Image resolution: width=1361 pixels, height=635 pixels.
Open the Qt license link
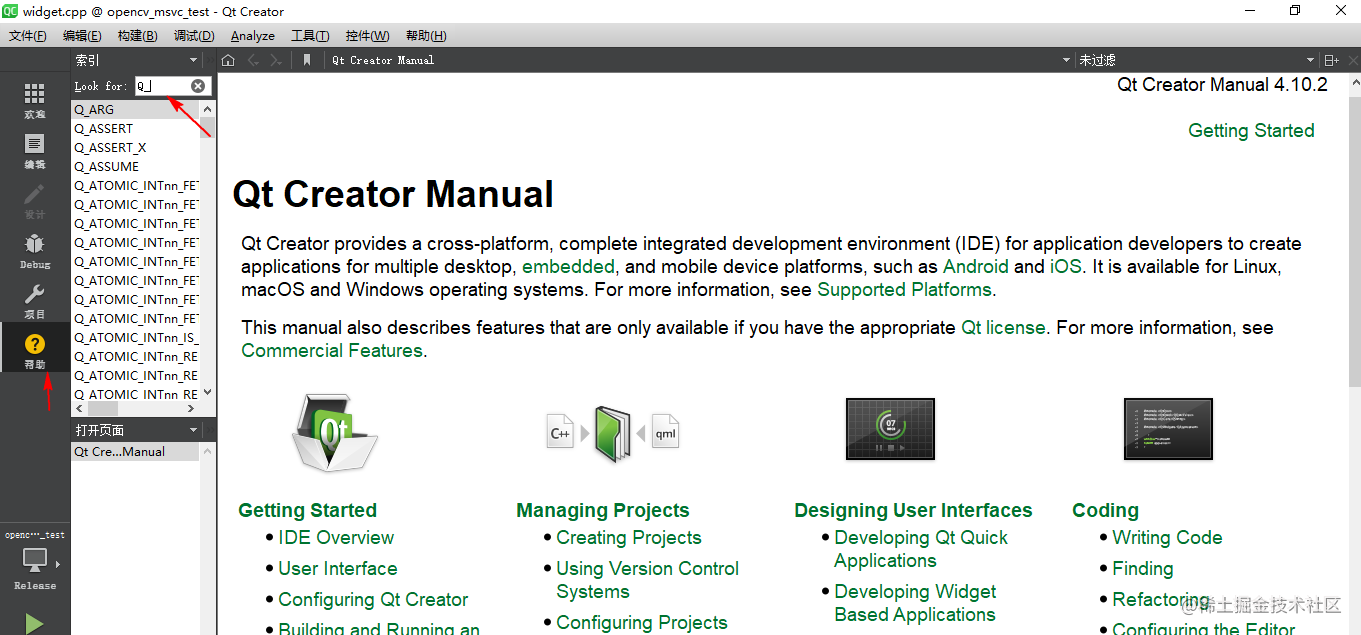click(x=1003, y=327)
